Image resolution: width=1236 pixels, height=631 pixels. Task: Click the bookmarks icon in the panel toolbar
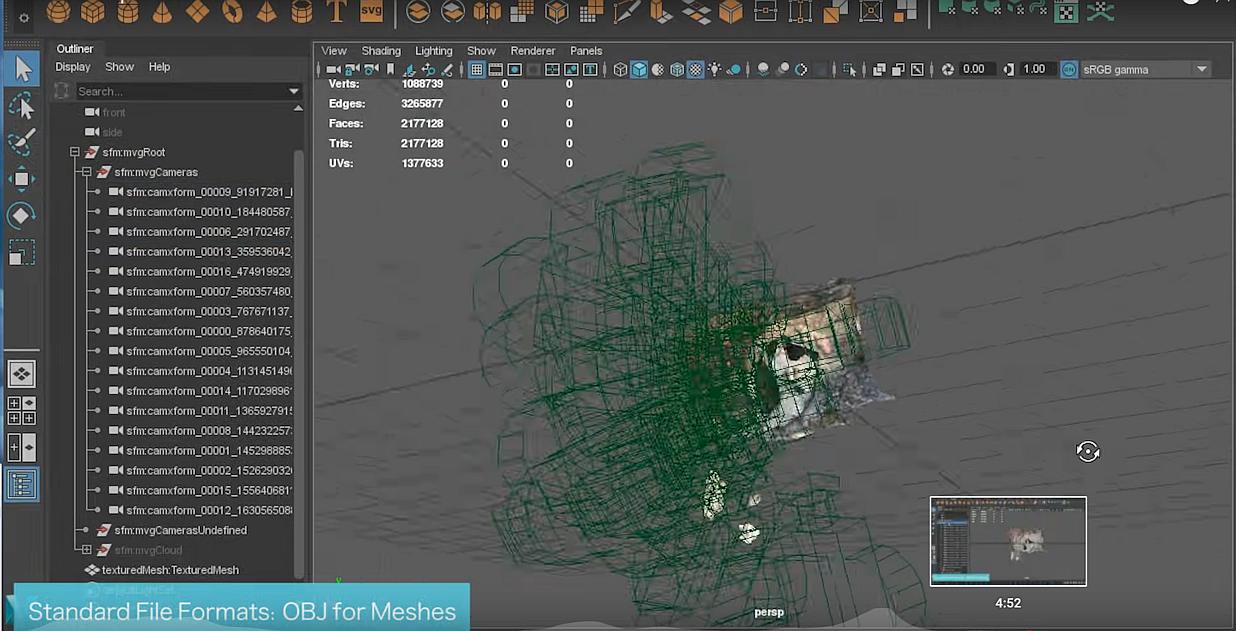[390, 69]
